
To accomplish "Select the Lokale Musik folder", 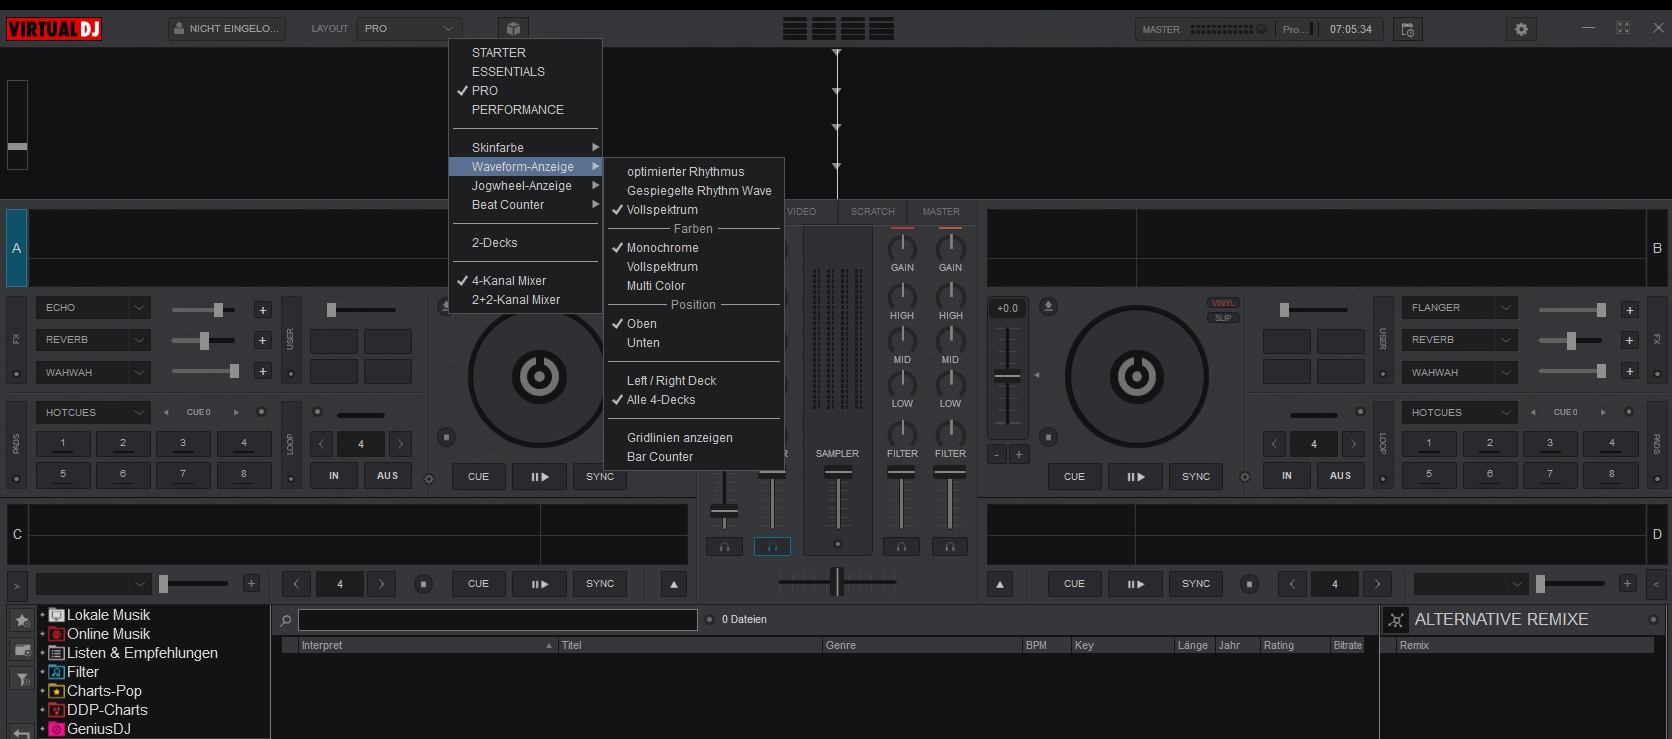I will (x=108, y=615).
